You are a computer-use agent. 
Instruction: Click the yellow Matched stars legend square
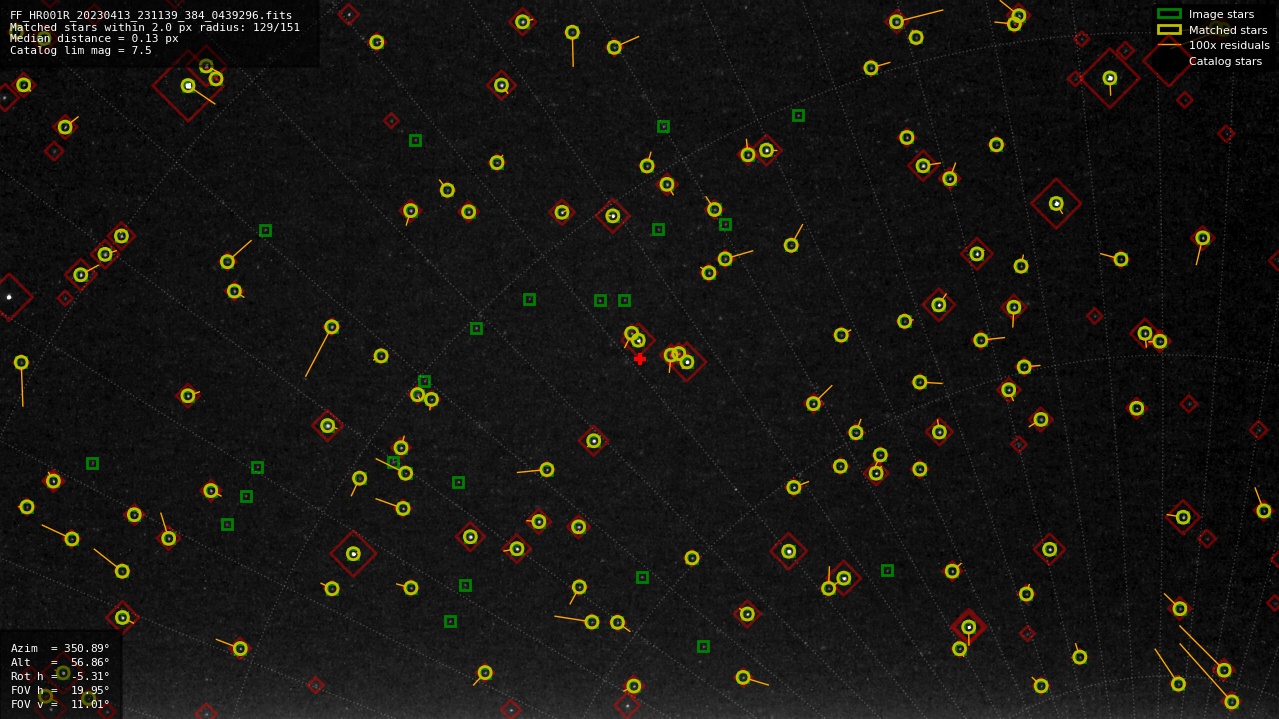1169,30
